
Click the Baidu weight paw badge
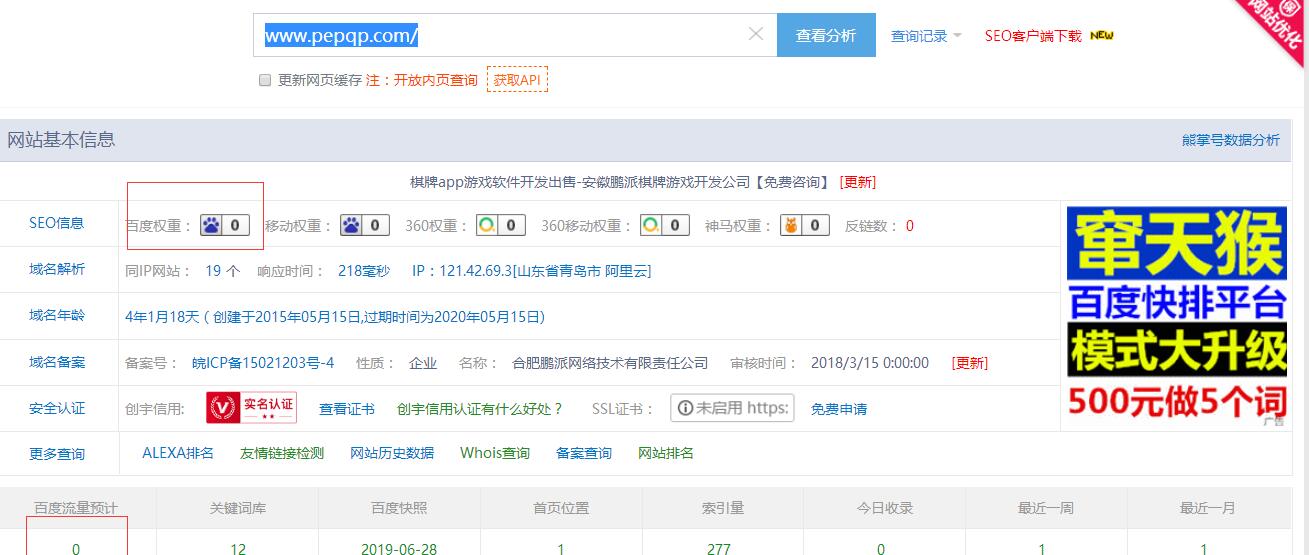[x=225, y=225]
